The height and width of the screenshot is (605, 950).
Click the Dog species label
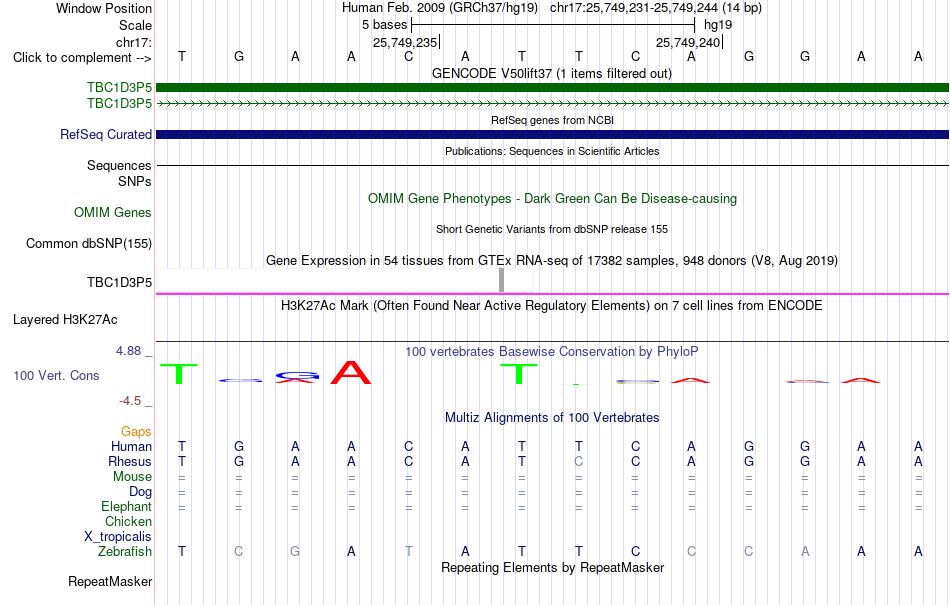(140, 492)
